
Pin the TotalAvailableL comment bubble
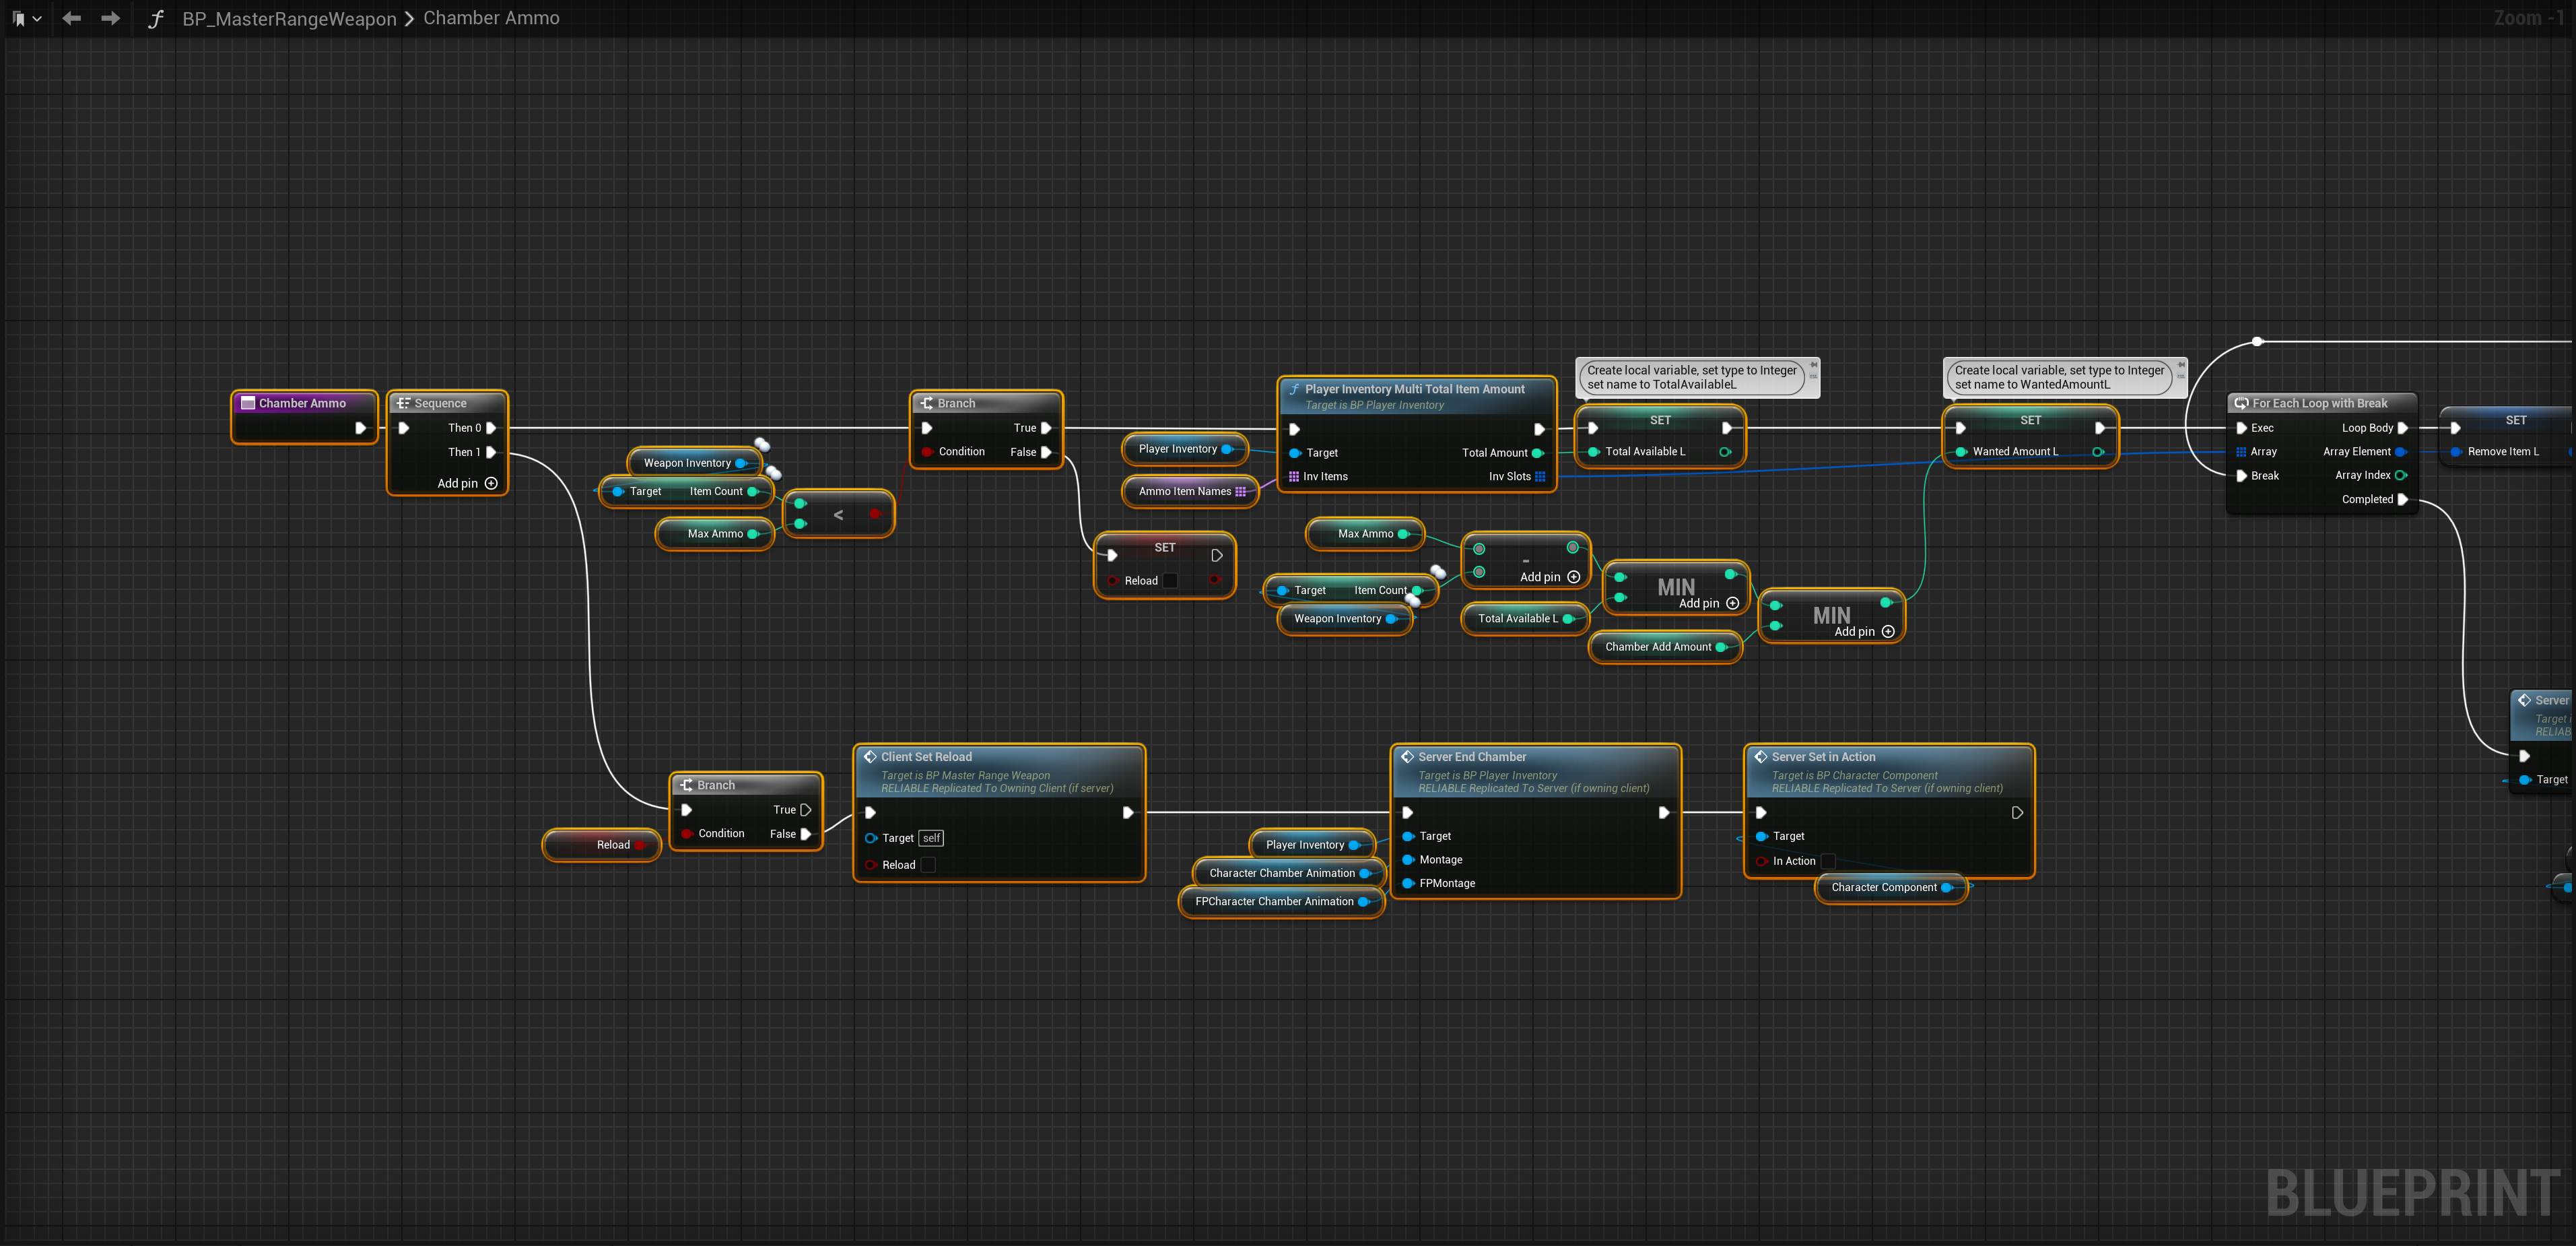coord(1813,364)
